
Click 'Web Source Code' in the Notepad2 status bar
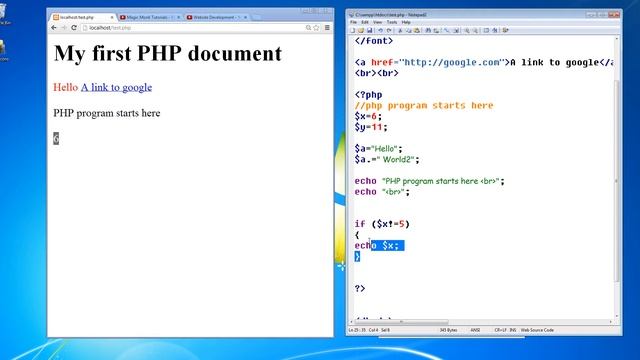click(x=537, y=330)
